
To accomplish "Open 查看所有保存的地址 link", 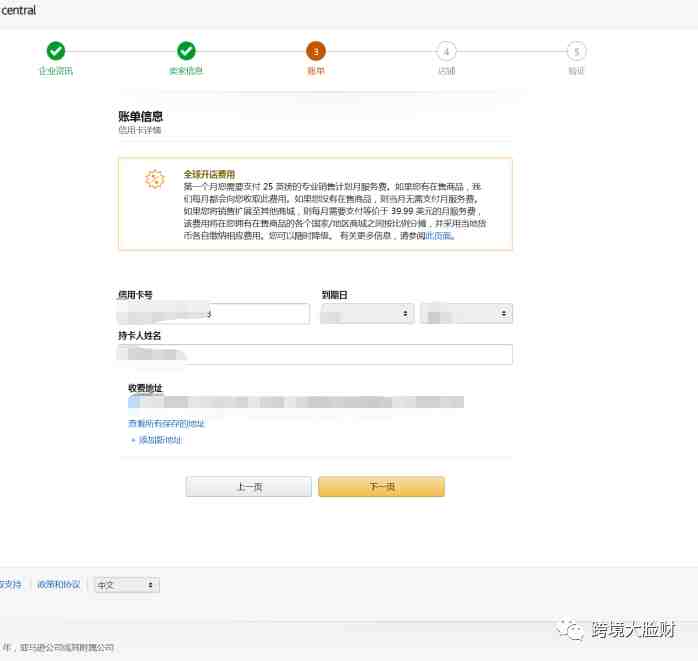I will tap(166, 423).
